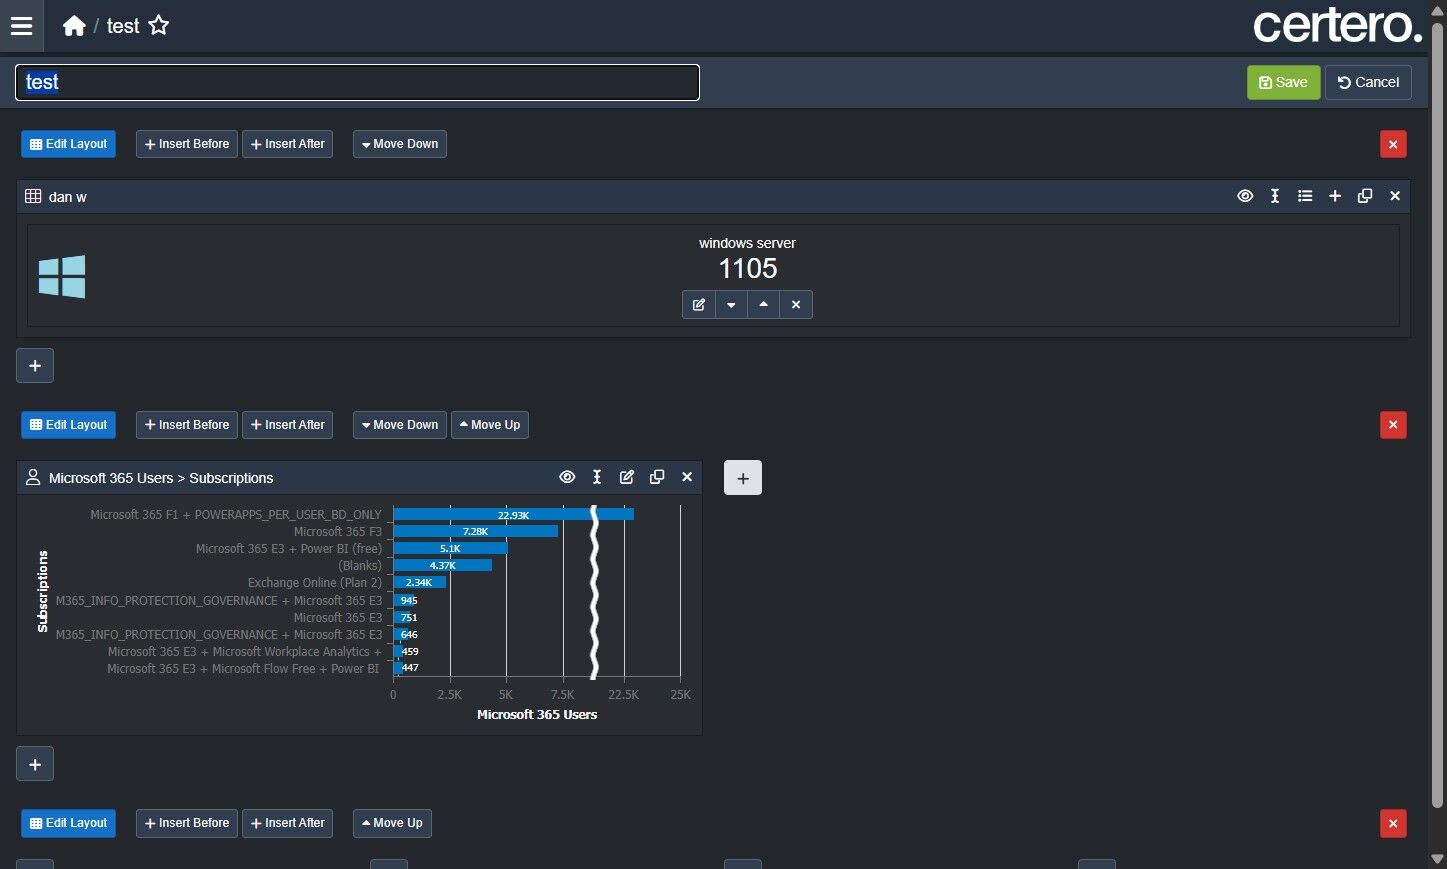This screenshot has height=869, width=1447.
Task: Open the hamburger navigation menu
Action: [x=21, y=26]
